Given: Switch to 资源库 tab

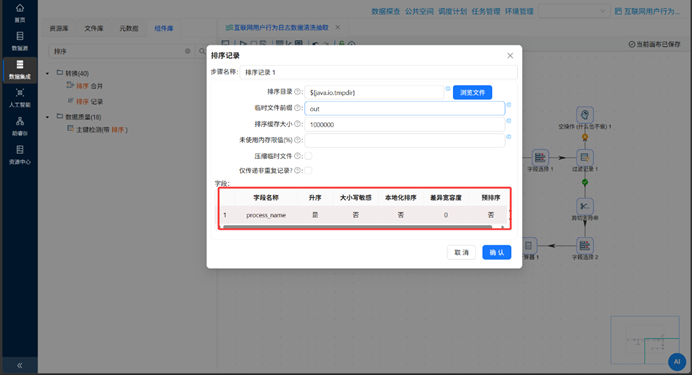Looking at the screenshot, I should click(59, 28).
